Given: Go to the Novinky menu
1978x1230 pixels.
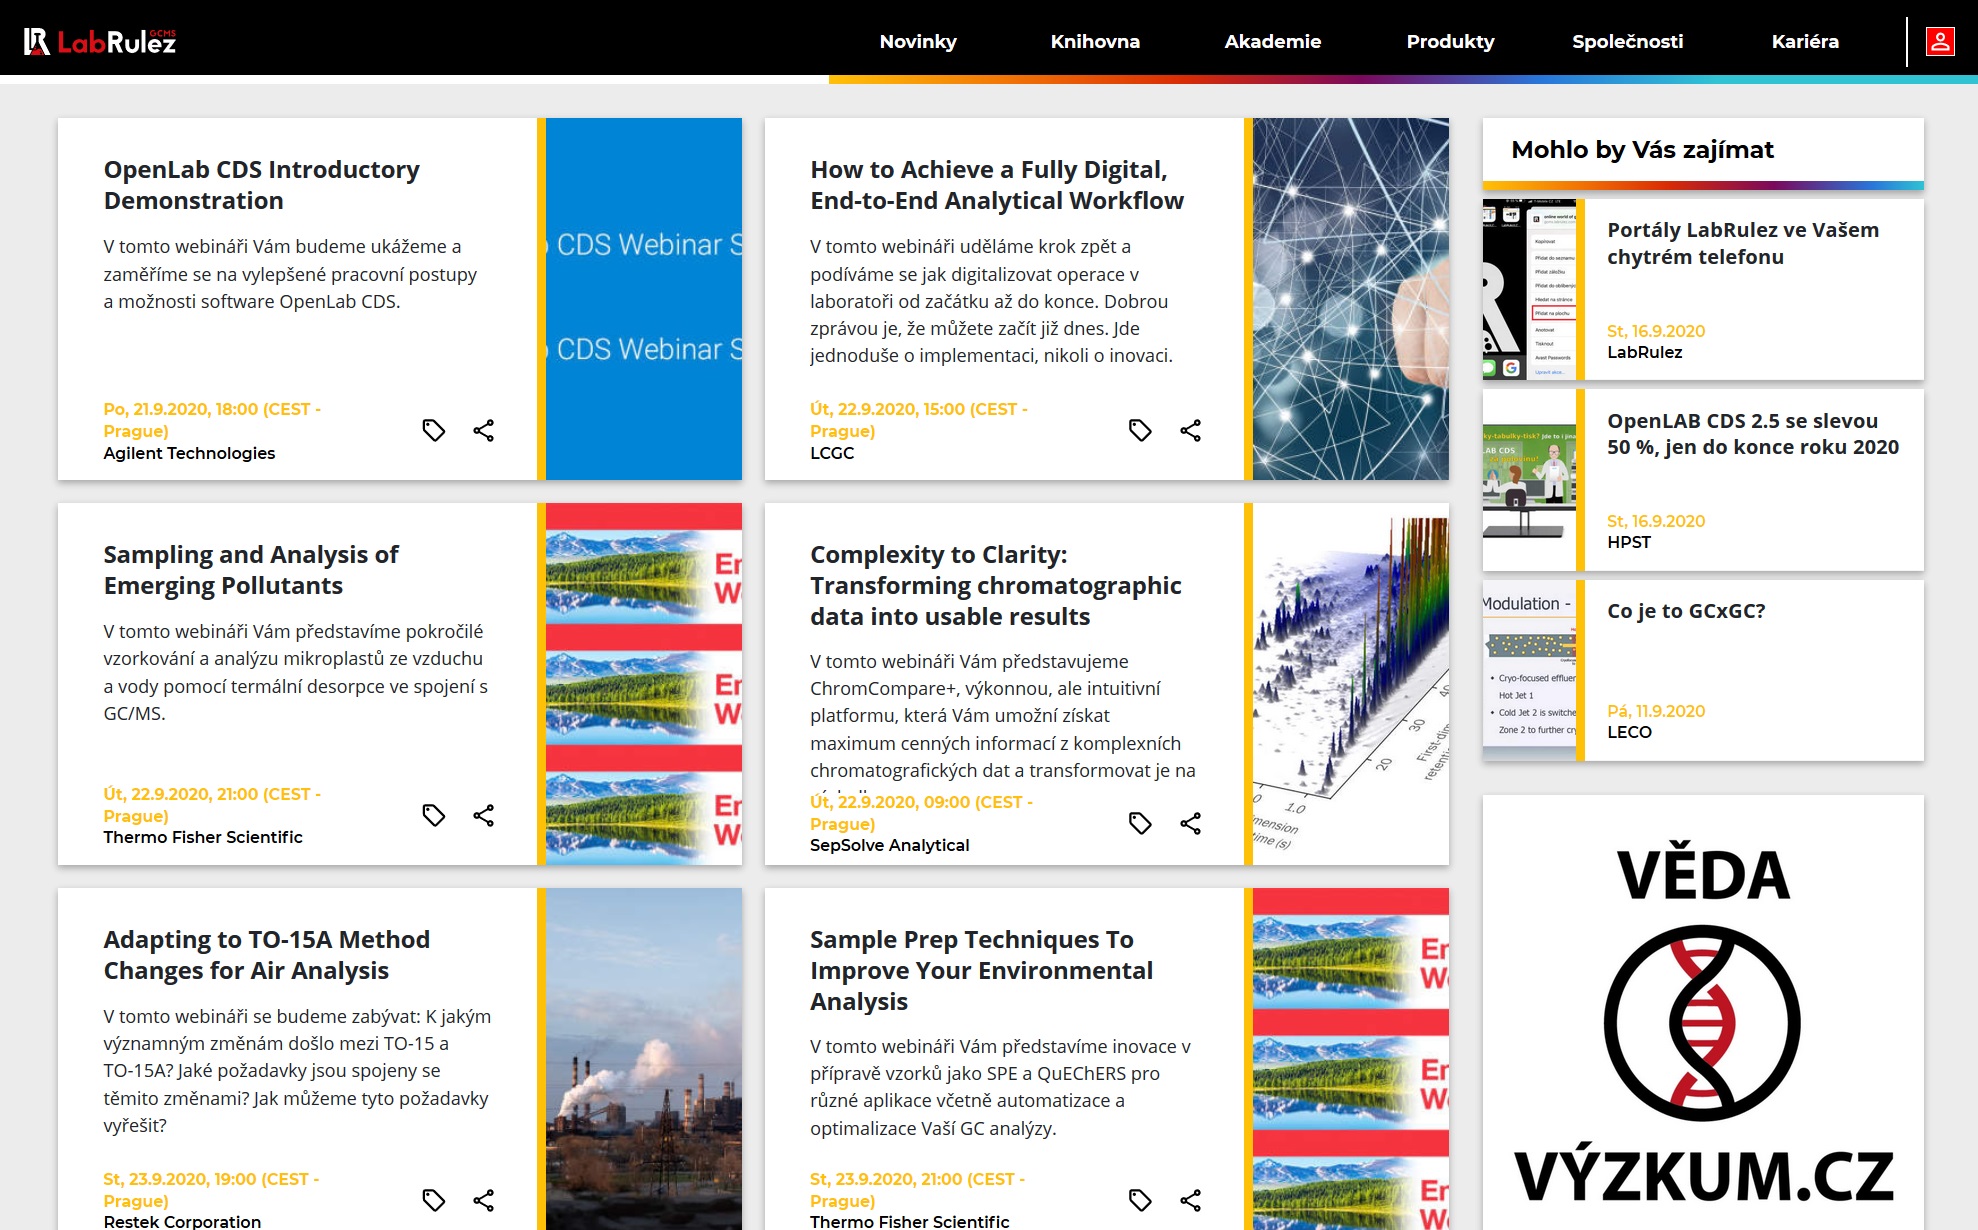Looking at the screenshot, I should (918, 41).
